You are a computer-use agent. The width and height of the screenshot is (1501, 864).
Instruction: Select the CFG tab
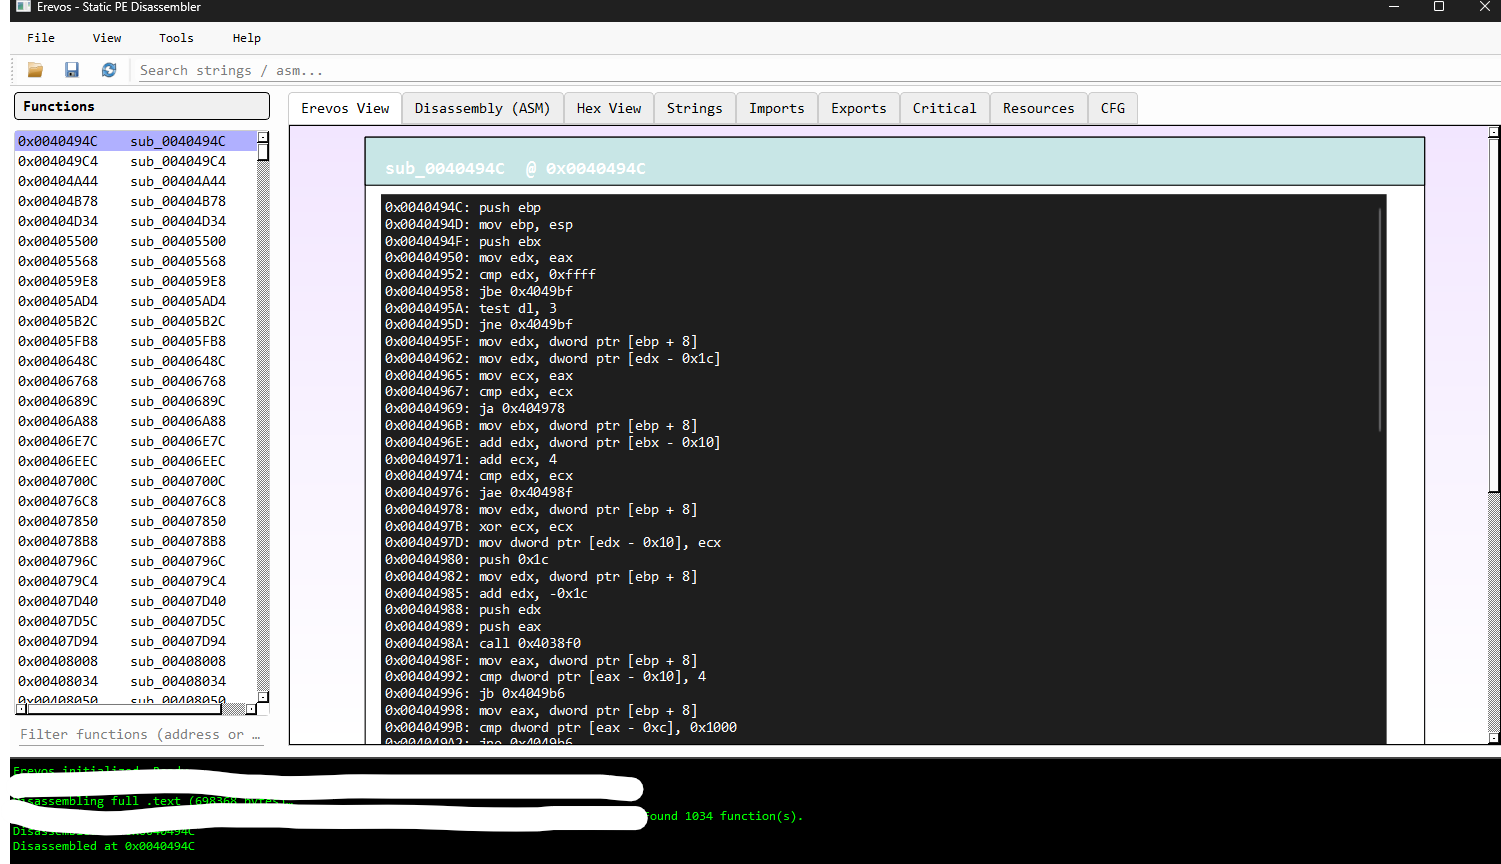point(1113,108)
